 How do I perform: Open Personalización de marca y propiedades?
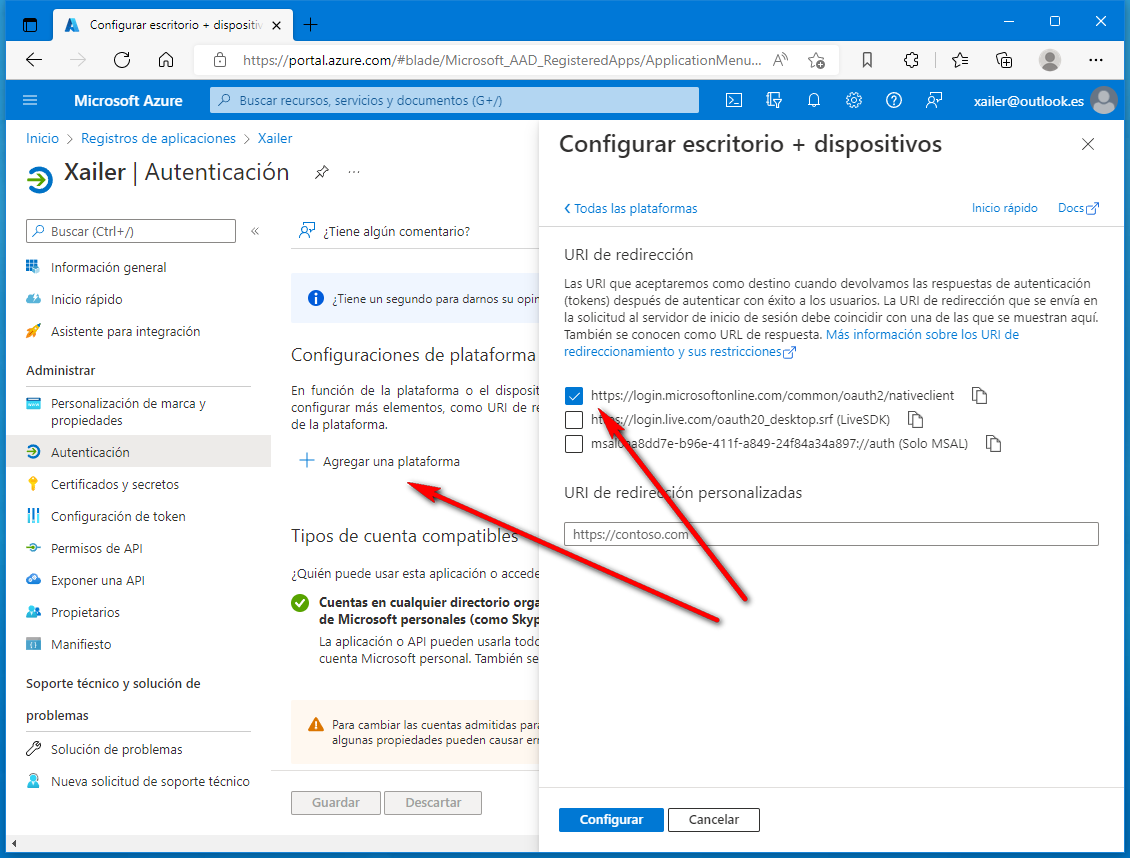click(128, 412)
